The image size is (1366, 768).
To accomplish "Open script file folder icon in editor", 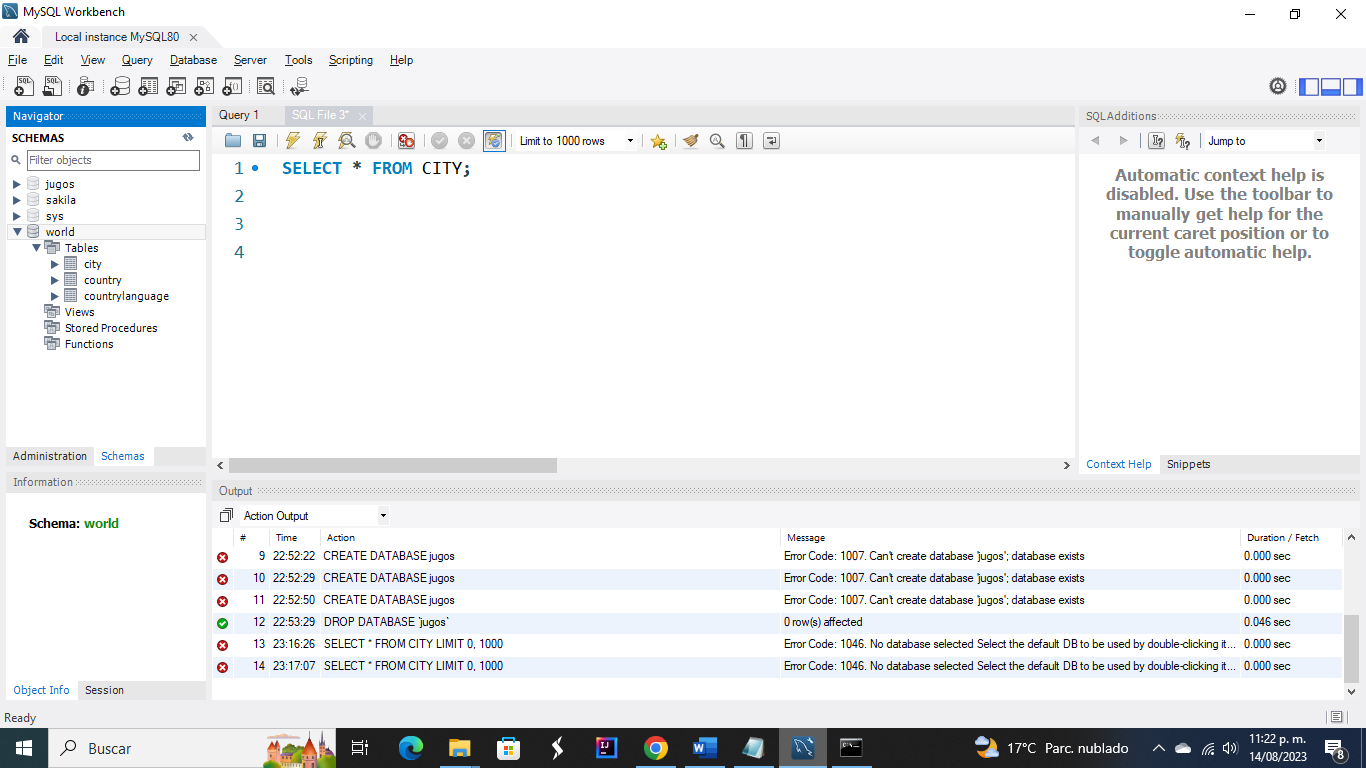I will (233, 141).
